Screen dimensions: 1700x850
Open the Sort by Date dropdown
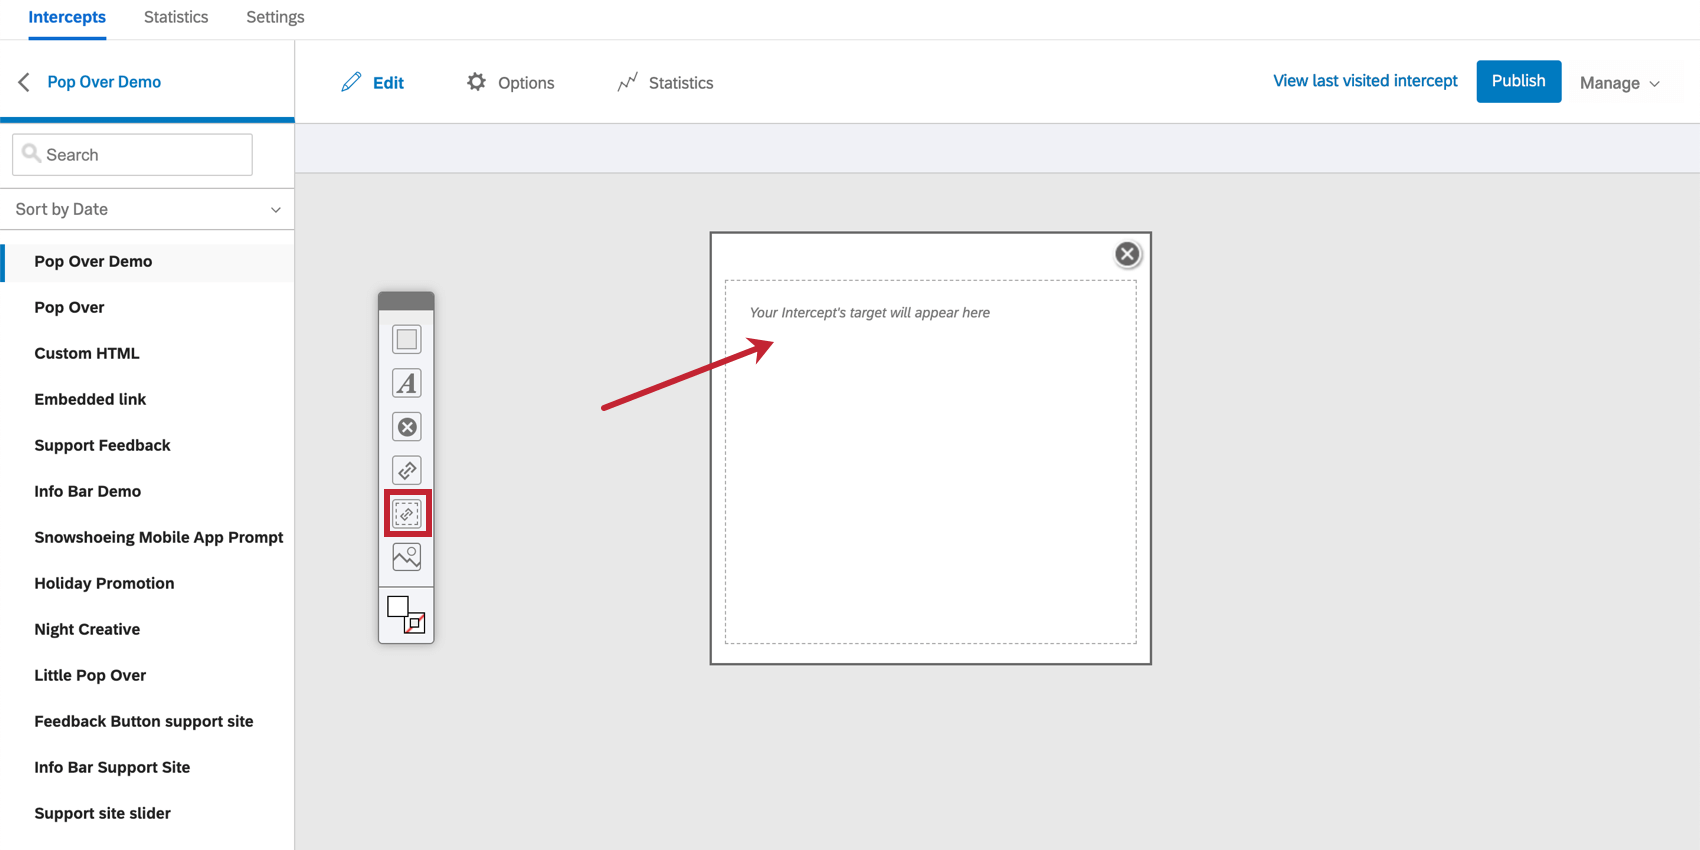(x=147, y=209)
